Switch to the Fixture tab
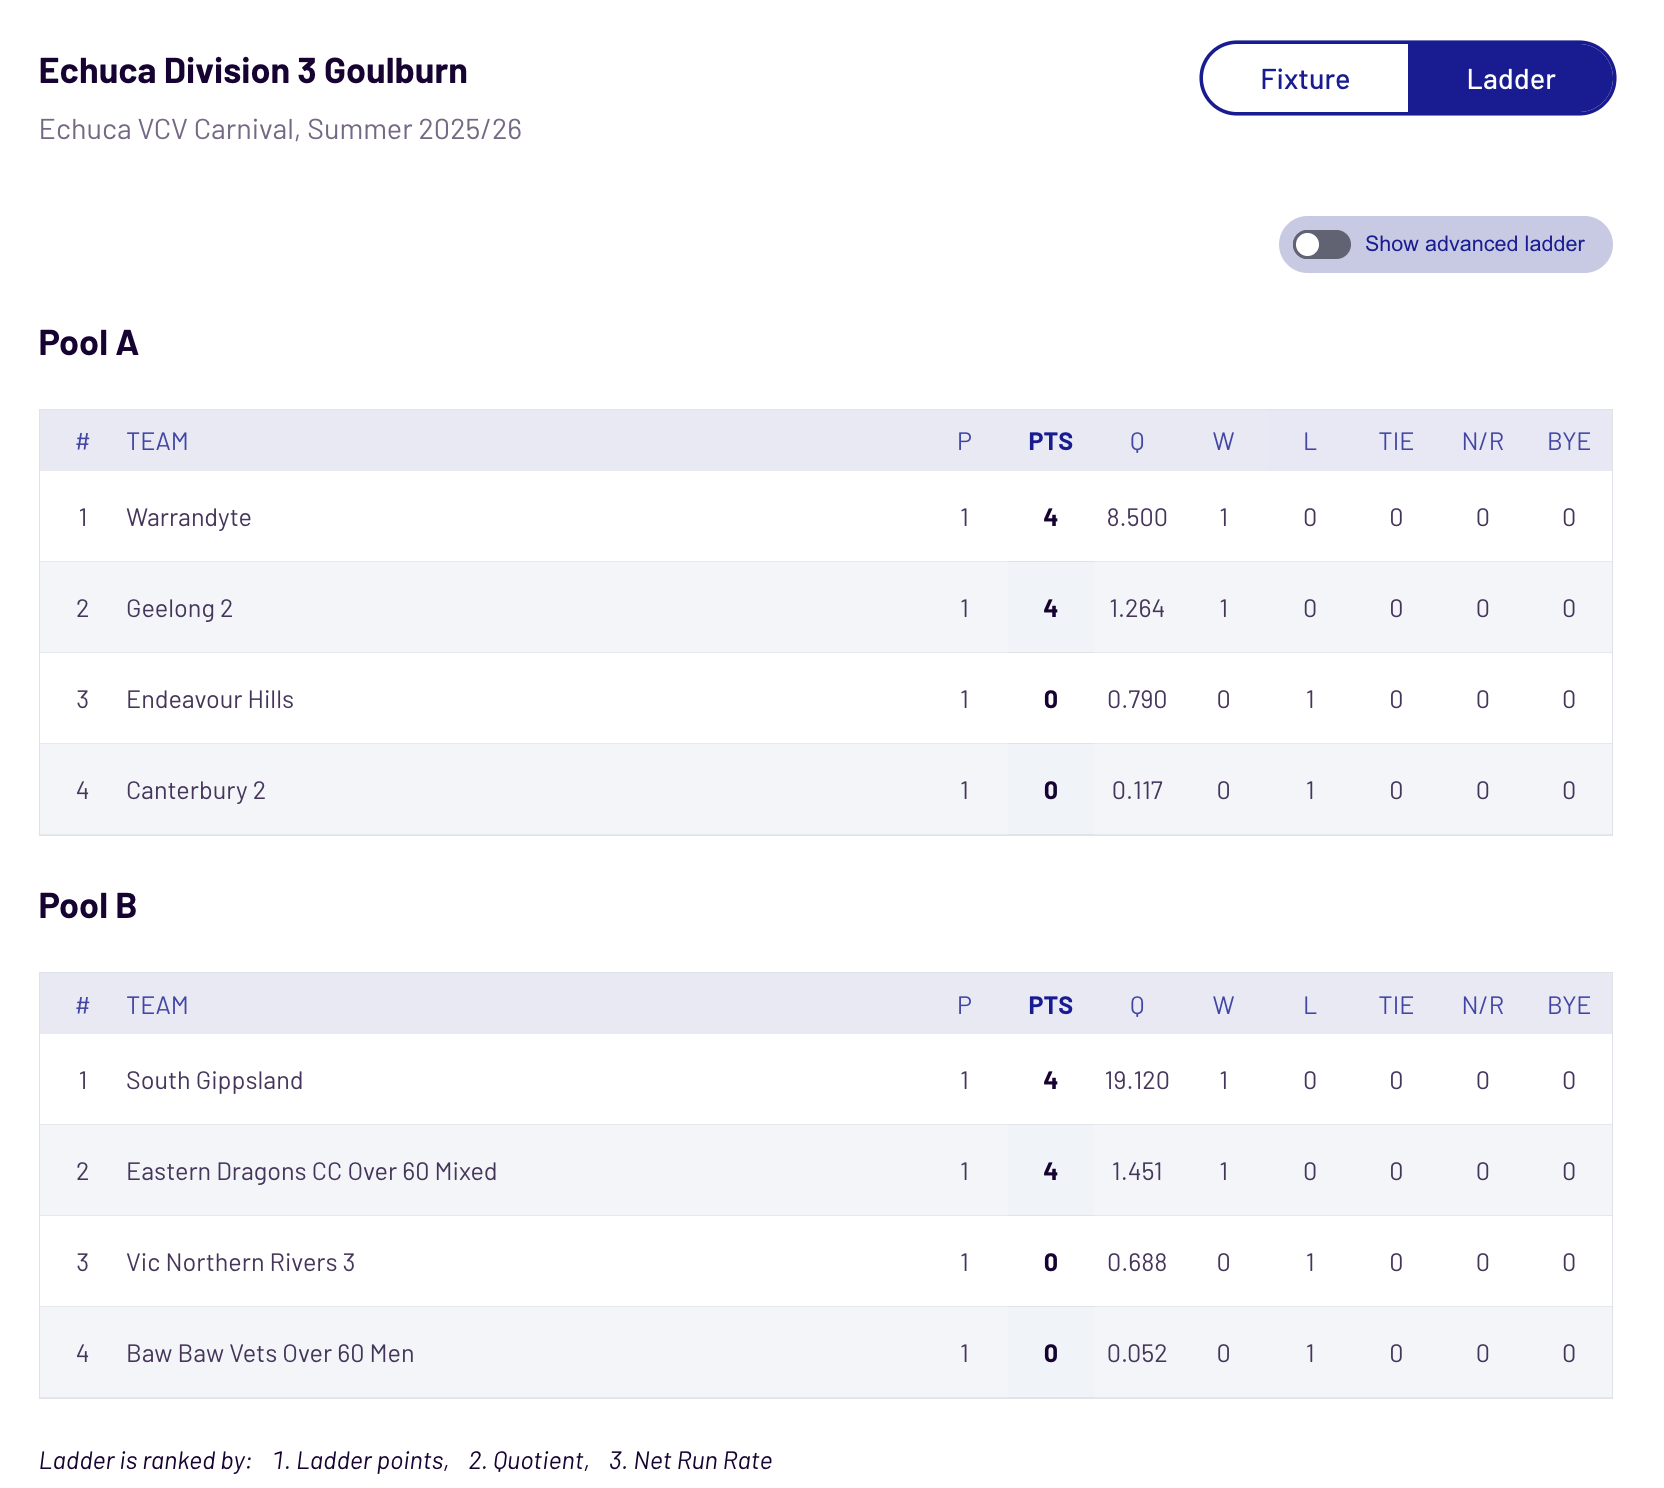 click(1304, 79)
